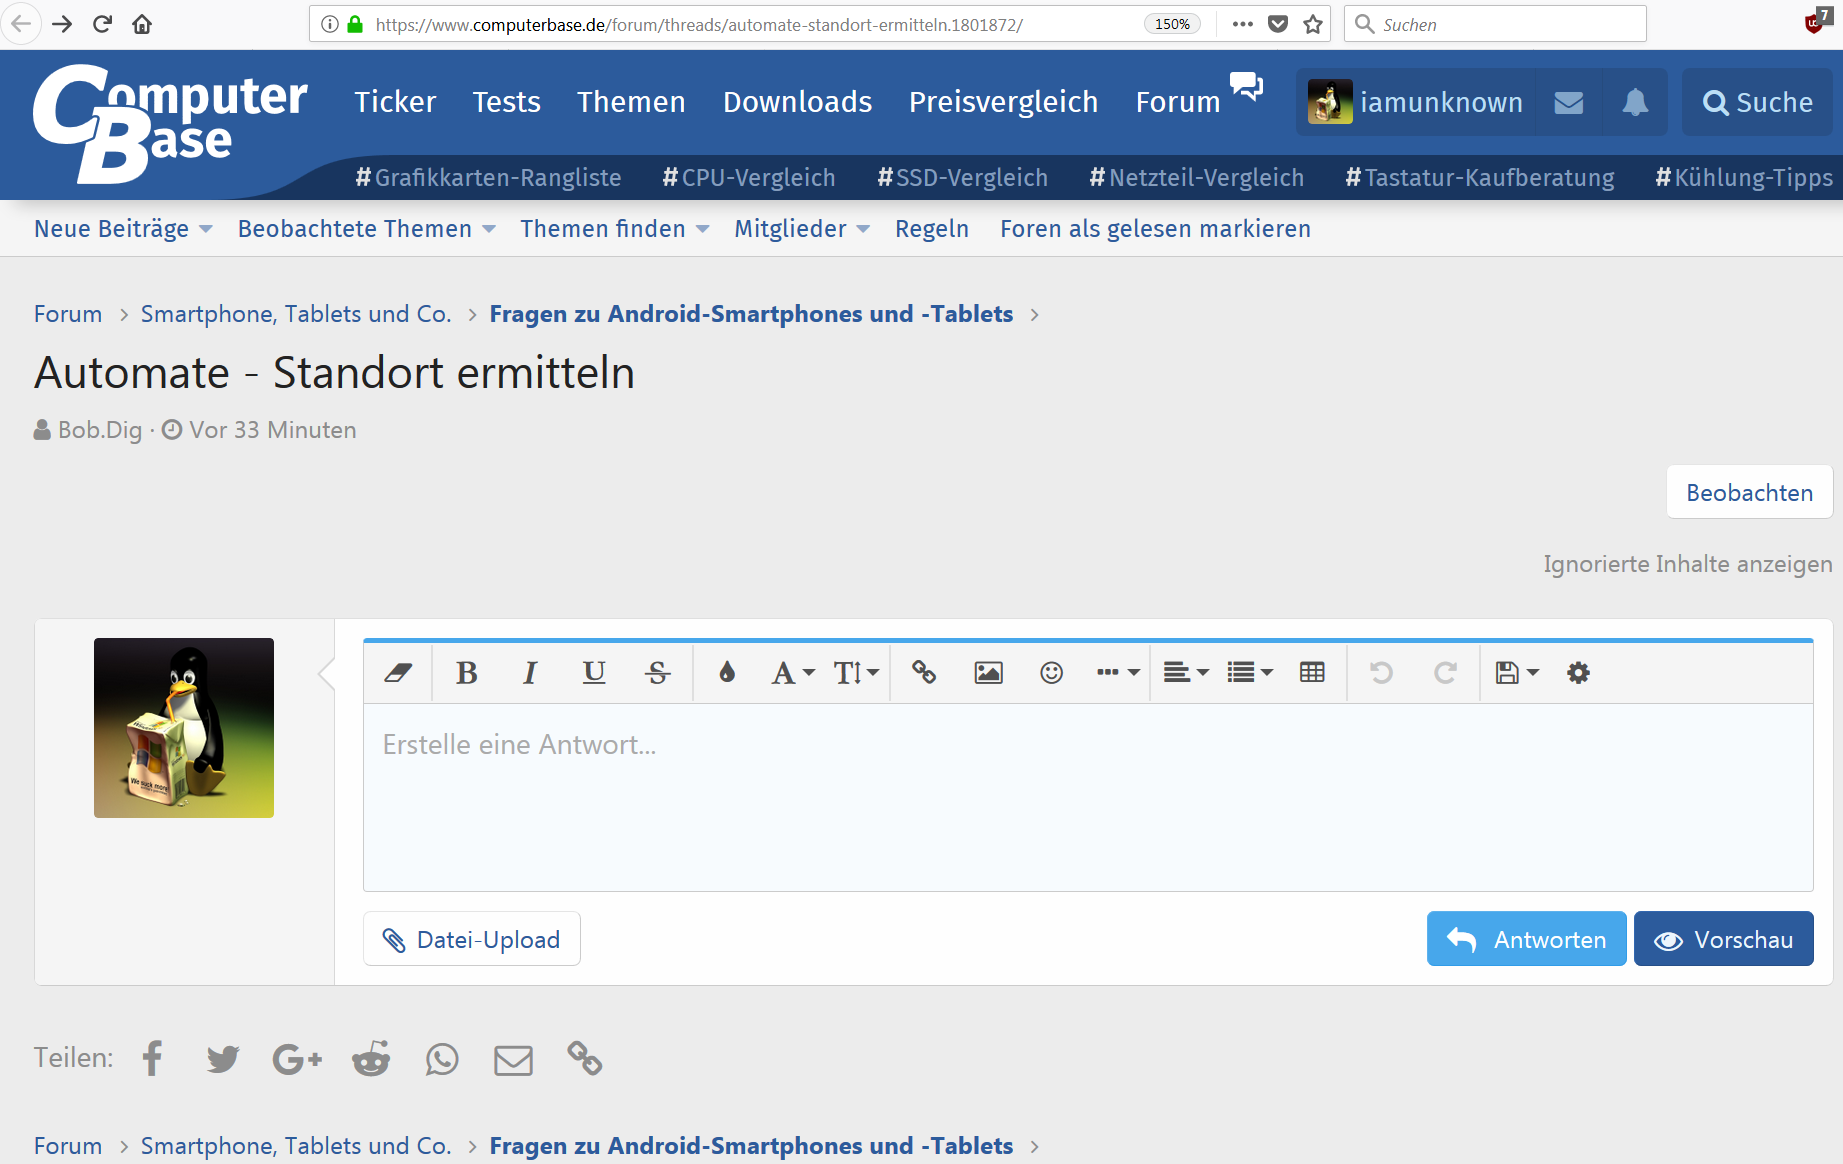Open the text color drop picker
The height and width of the screenshot is (1164, 1843).
tap(727, 673)
